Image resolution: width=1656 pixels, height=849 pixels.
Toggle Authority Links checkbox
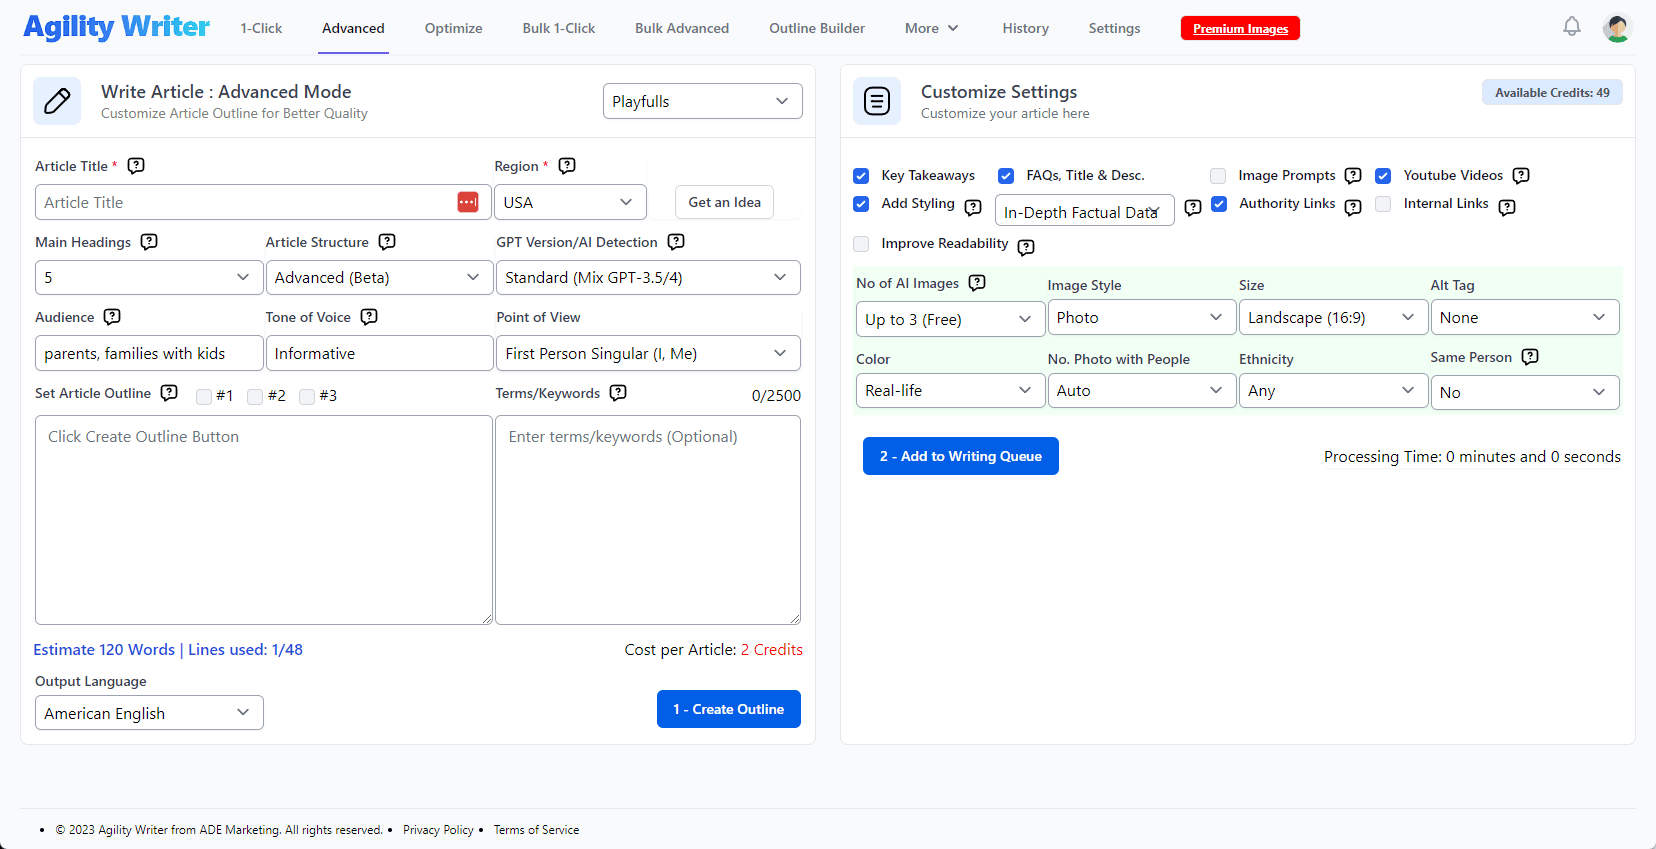tap(1219, 204)
